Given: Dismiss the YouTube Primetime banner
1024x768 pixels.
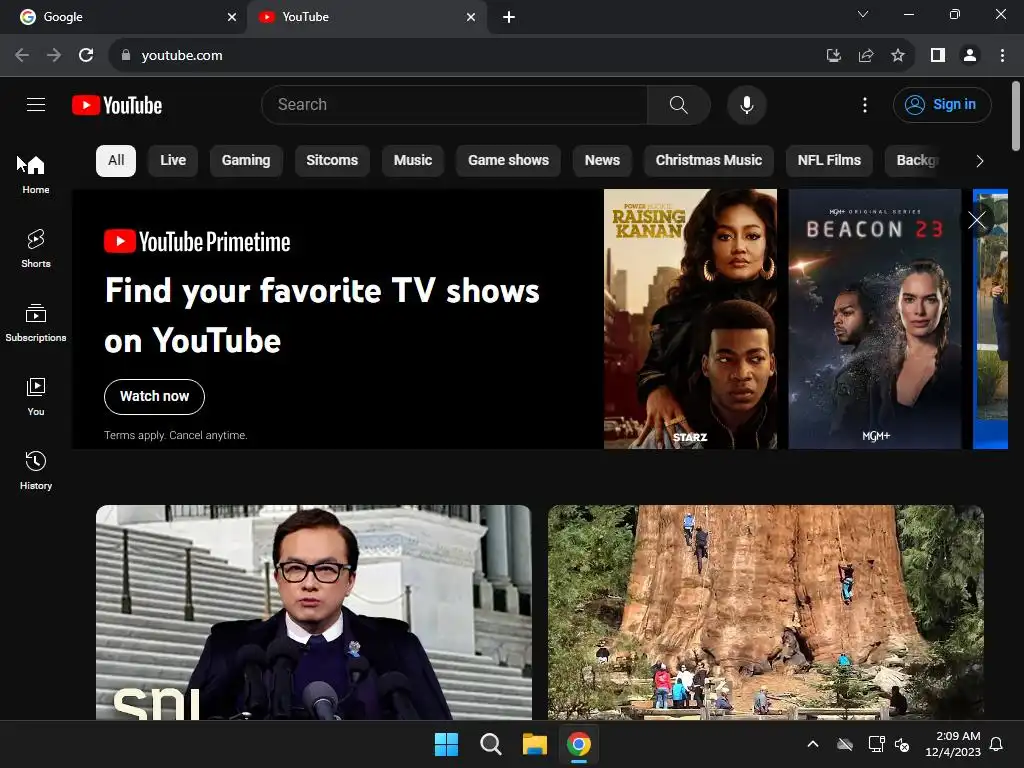Looking at the screenshot, I should [x=976, y=220].
